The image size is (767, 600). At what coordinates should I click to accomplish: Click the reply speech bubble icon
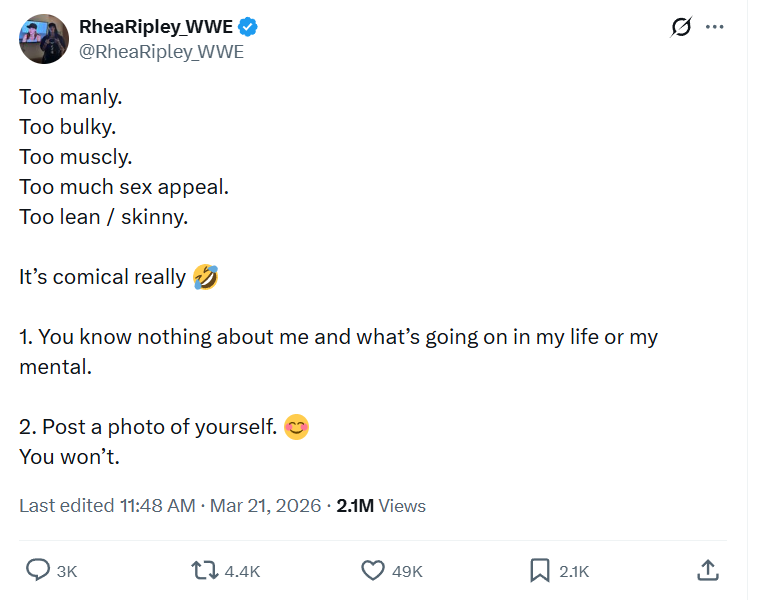point(37,570)
